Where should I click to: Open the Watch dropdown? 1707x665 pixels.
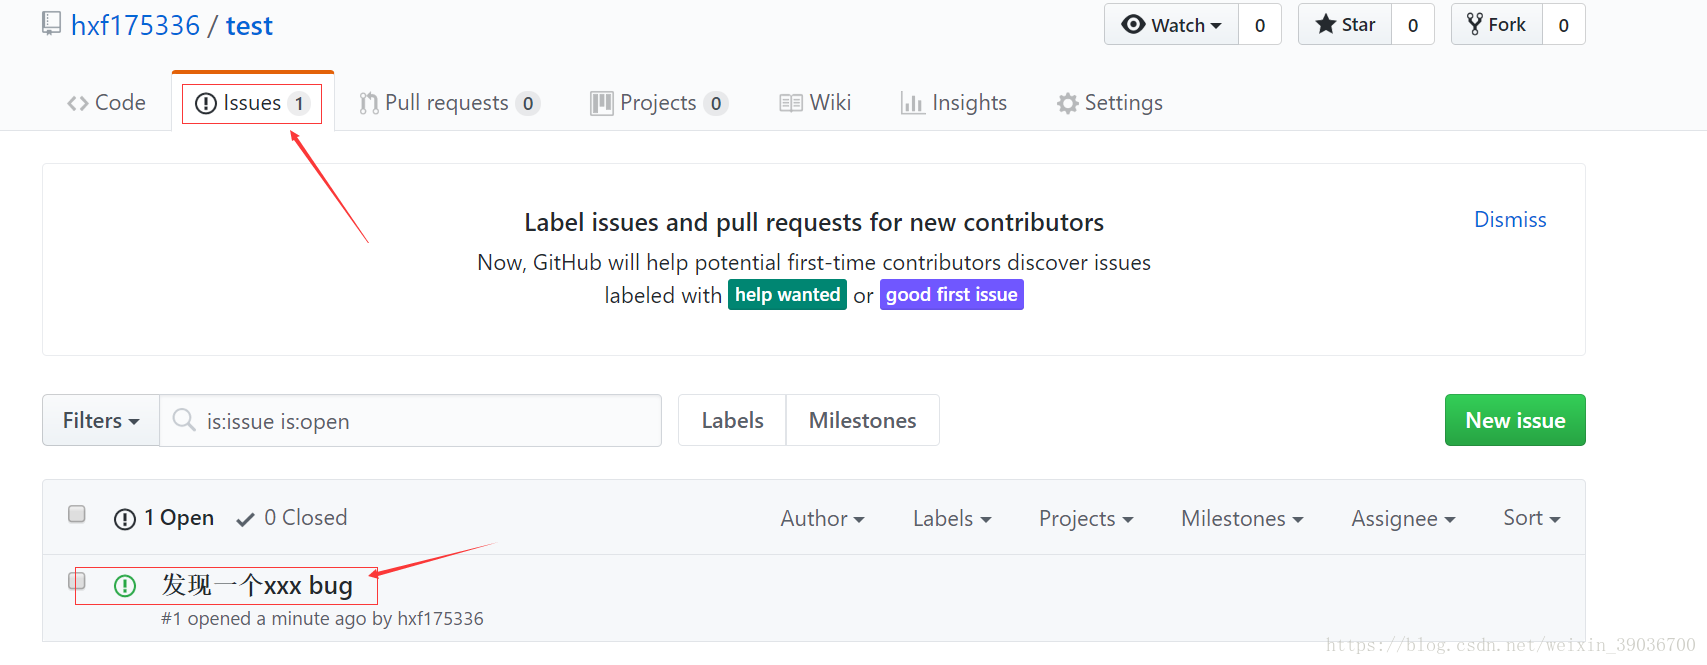(1171, 25)
